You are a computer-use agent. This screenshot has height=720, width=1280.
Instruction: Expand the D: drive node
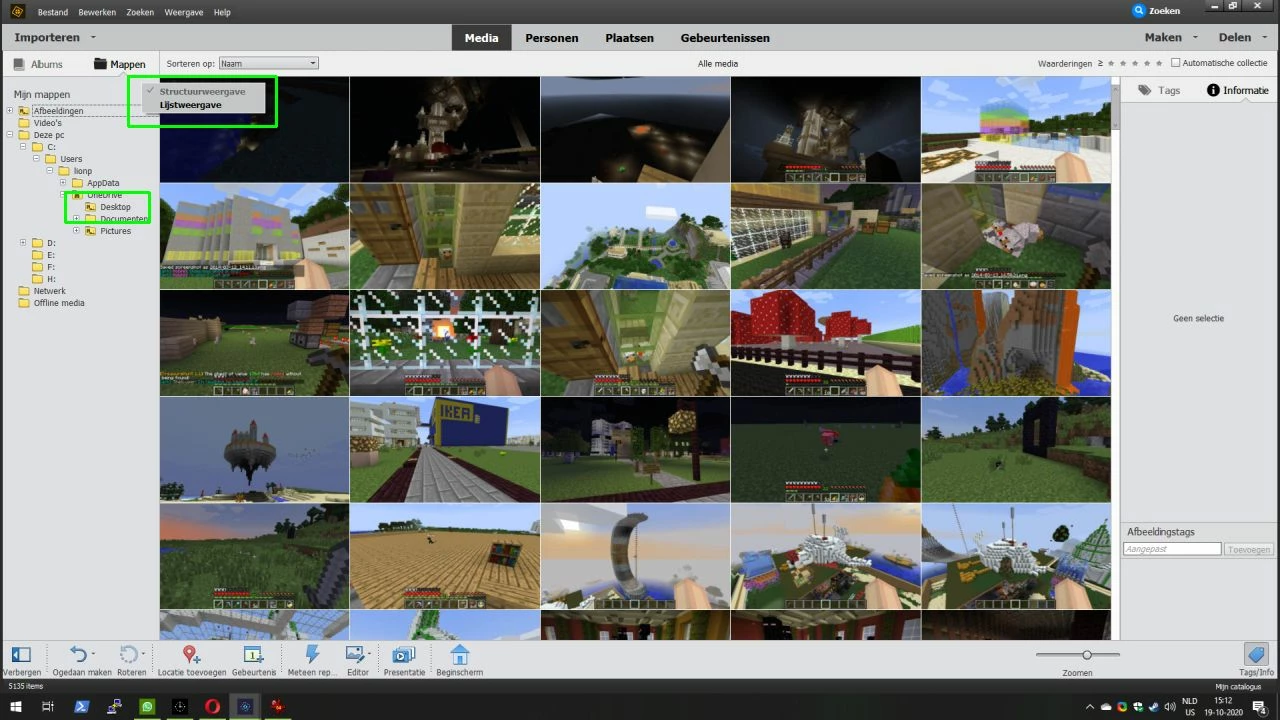point(24,243)
